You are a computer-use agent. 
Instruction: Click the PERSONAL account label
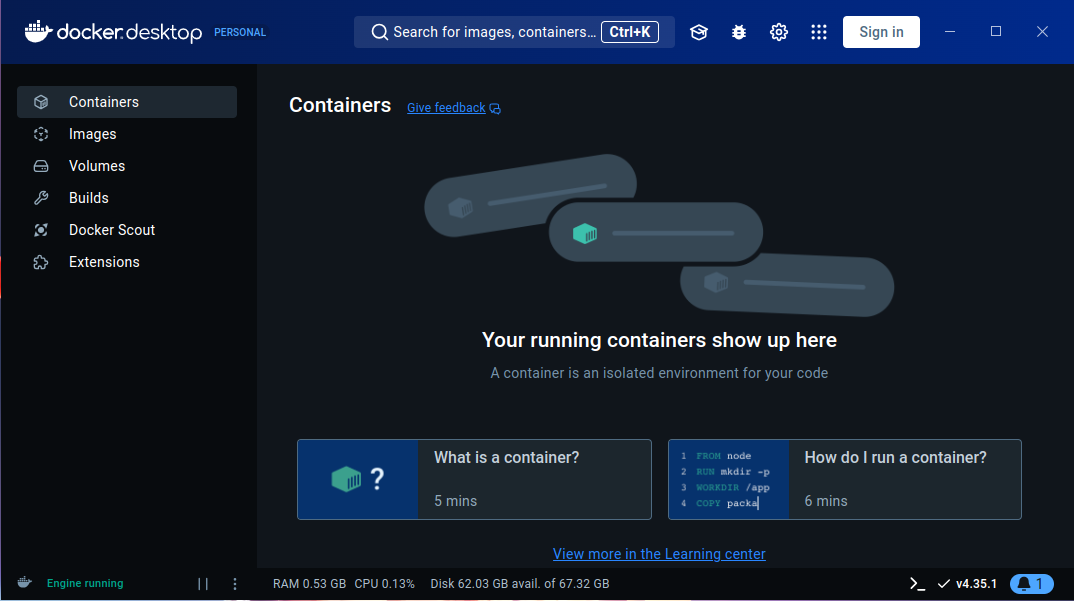click(x=239, y=31)
